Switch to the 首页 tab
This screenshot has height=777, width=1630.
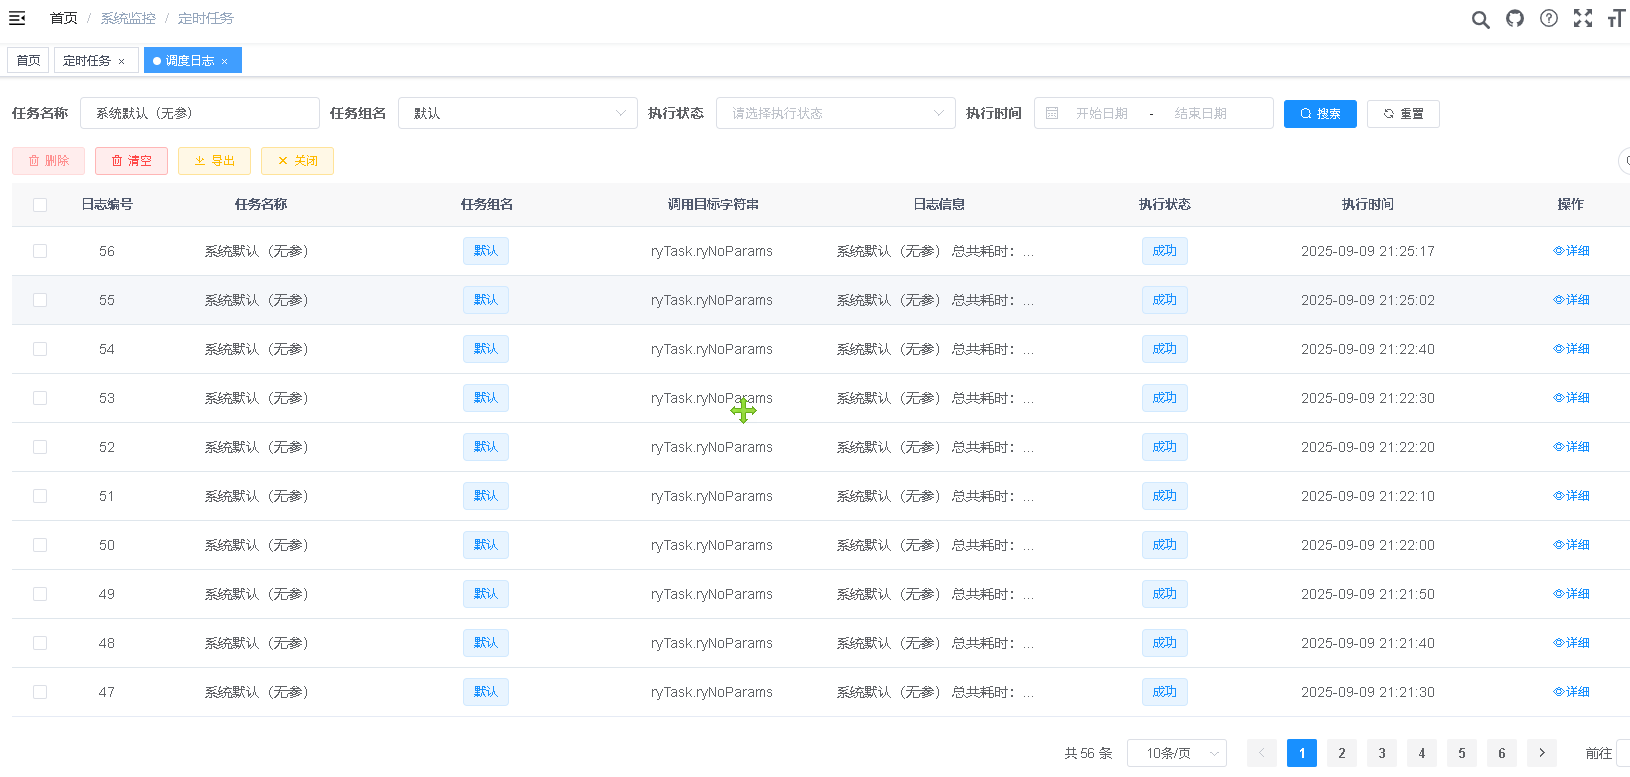point(28,61)
